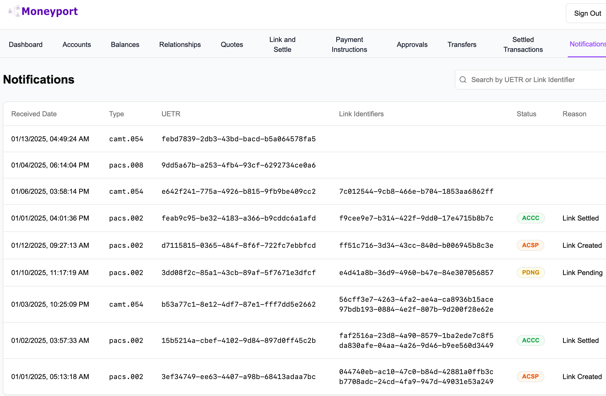This screenshot has height=396, width=606.
Task: Select UETR febd7839-2db3-43bd-bacd-b5a064578fa5
Action: click(x=238, y=139)
